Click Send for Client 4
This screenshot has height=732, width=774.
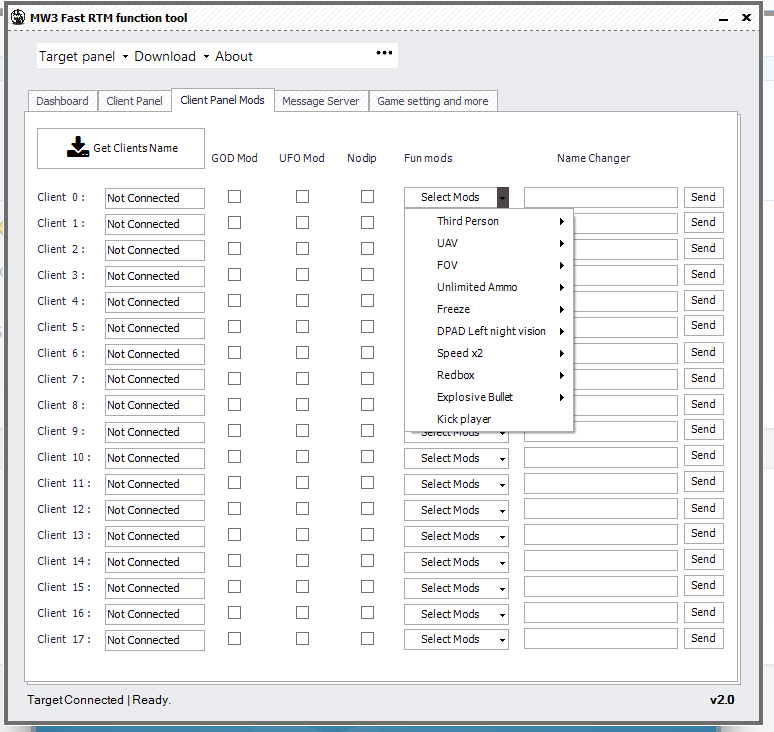703,300
